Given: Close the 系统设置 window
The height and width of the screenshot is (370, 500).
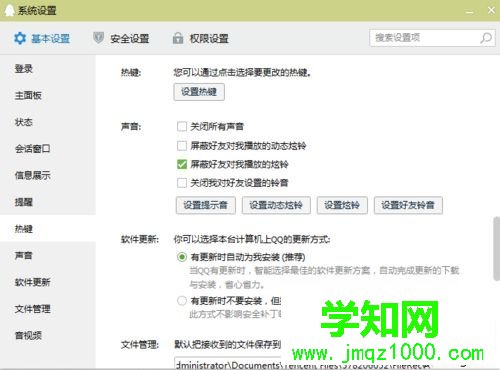Looking at the screenshot, I should (491, 10).
